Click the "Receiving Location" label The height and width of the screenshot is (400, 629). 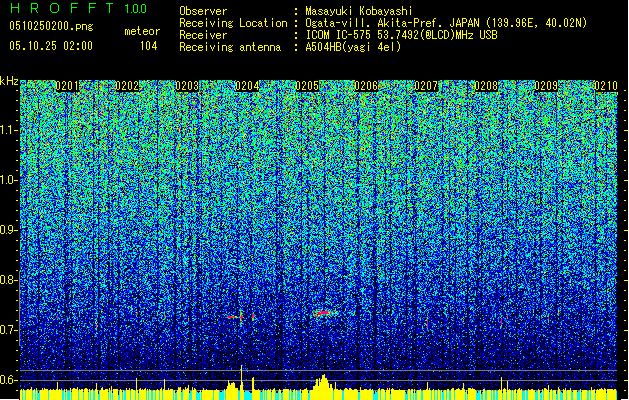click(233, 23)
